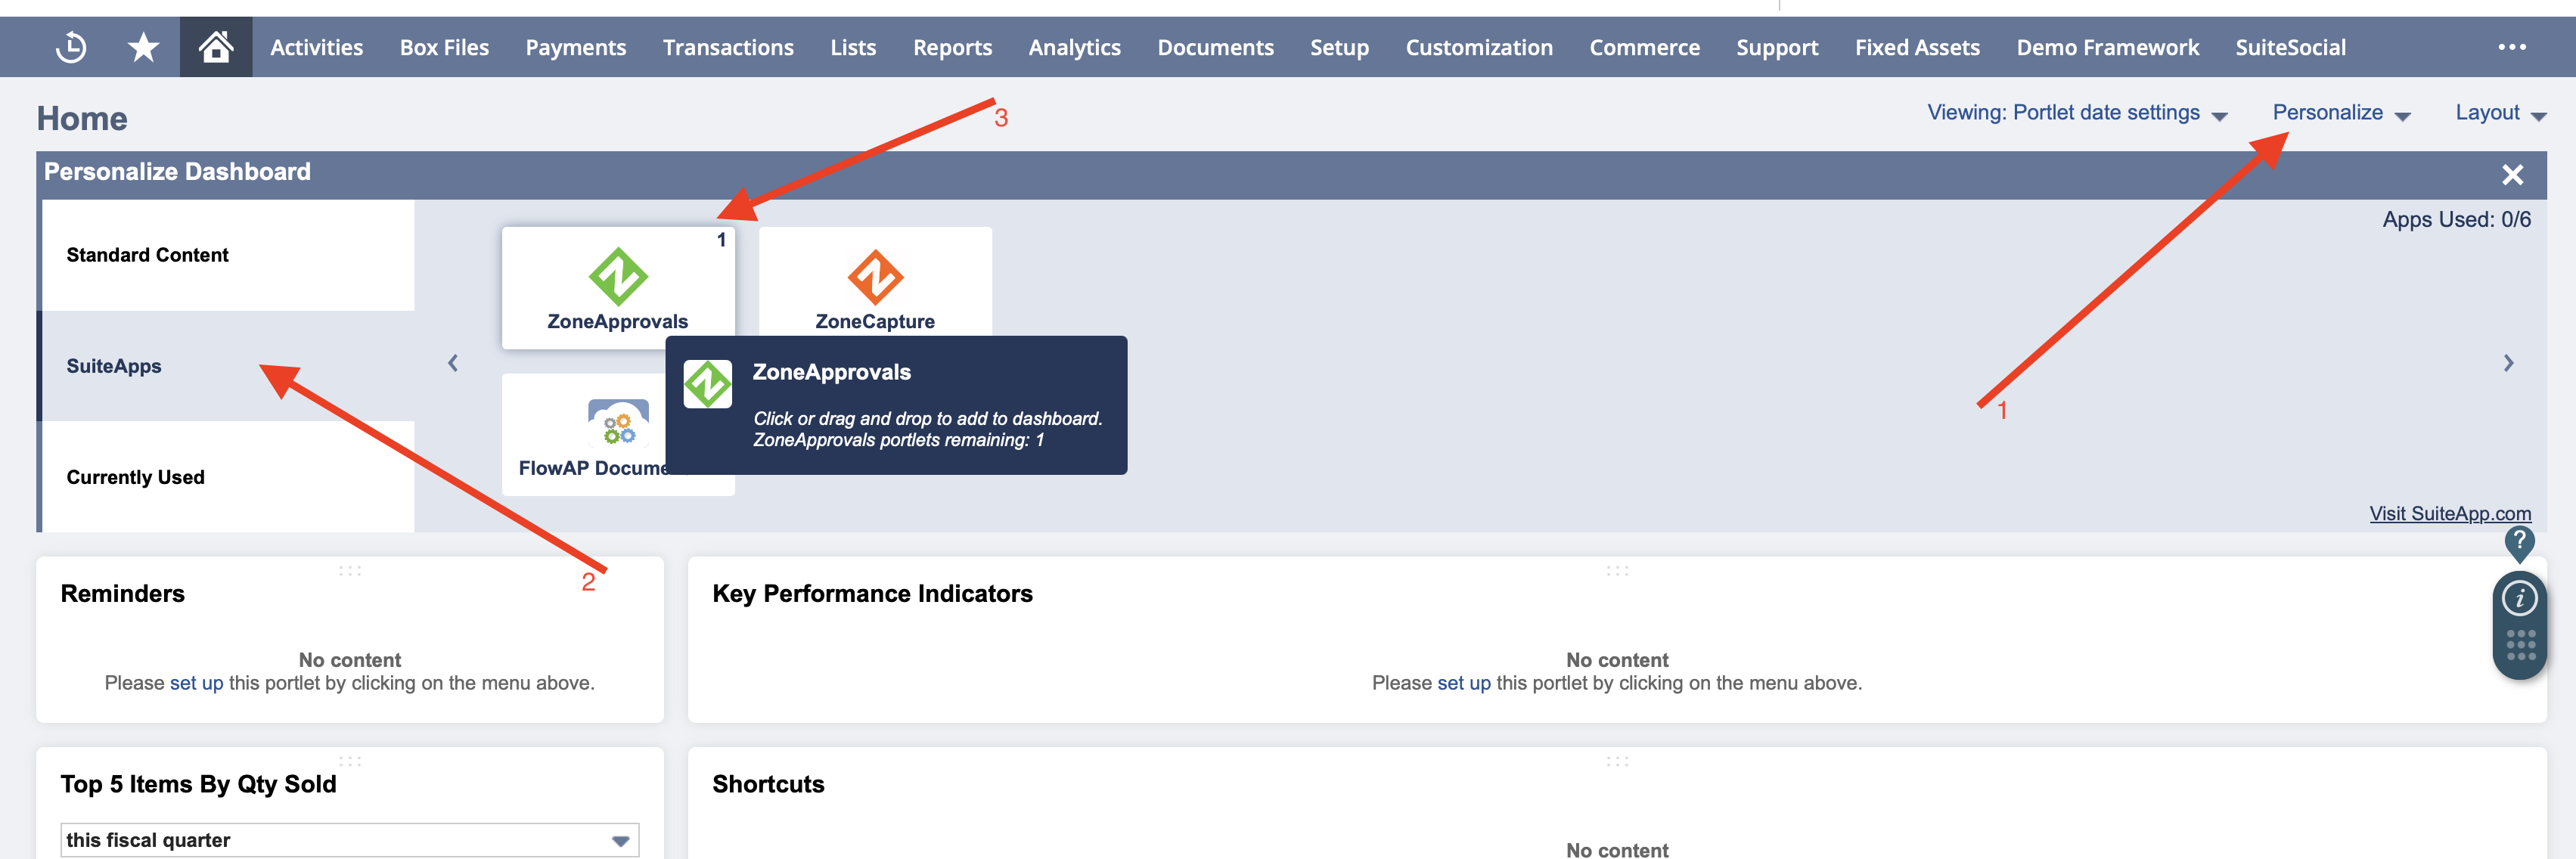2576x859 pixels.
Task: Open the Commerce menu
Action: tap(1644, 47)
